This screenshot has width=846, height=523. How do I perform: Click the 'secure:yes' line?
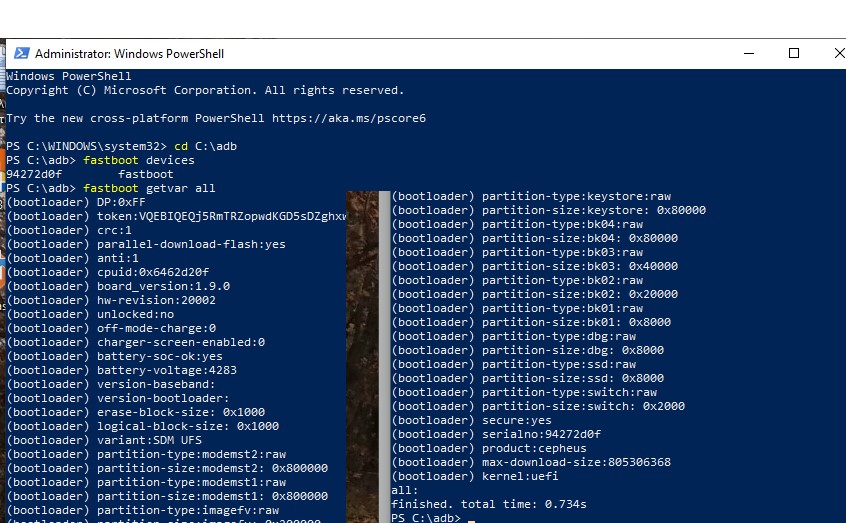472,422
